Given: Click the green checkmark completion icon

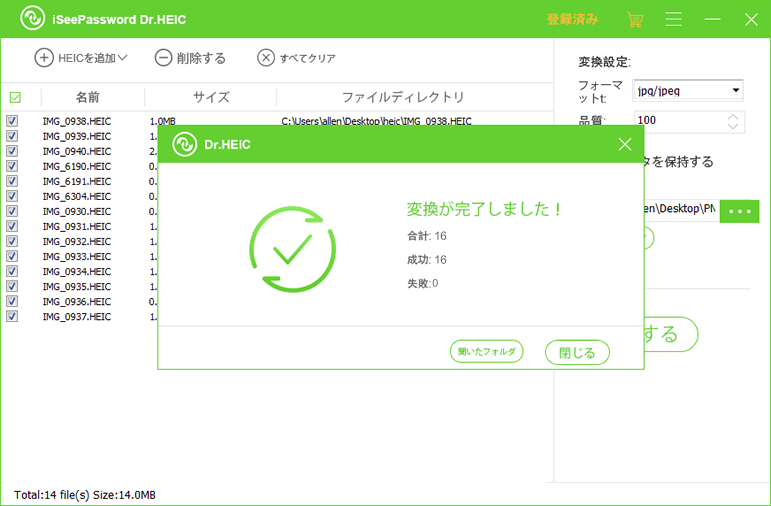Looking at the screenshot, I should click(x=293, y=249).
